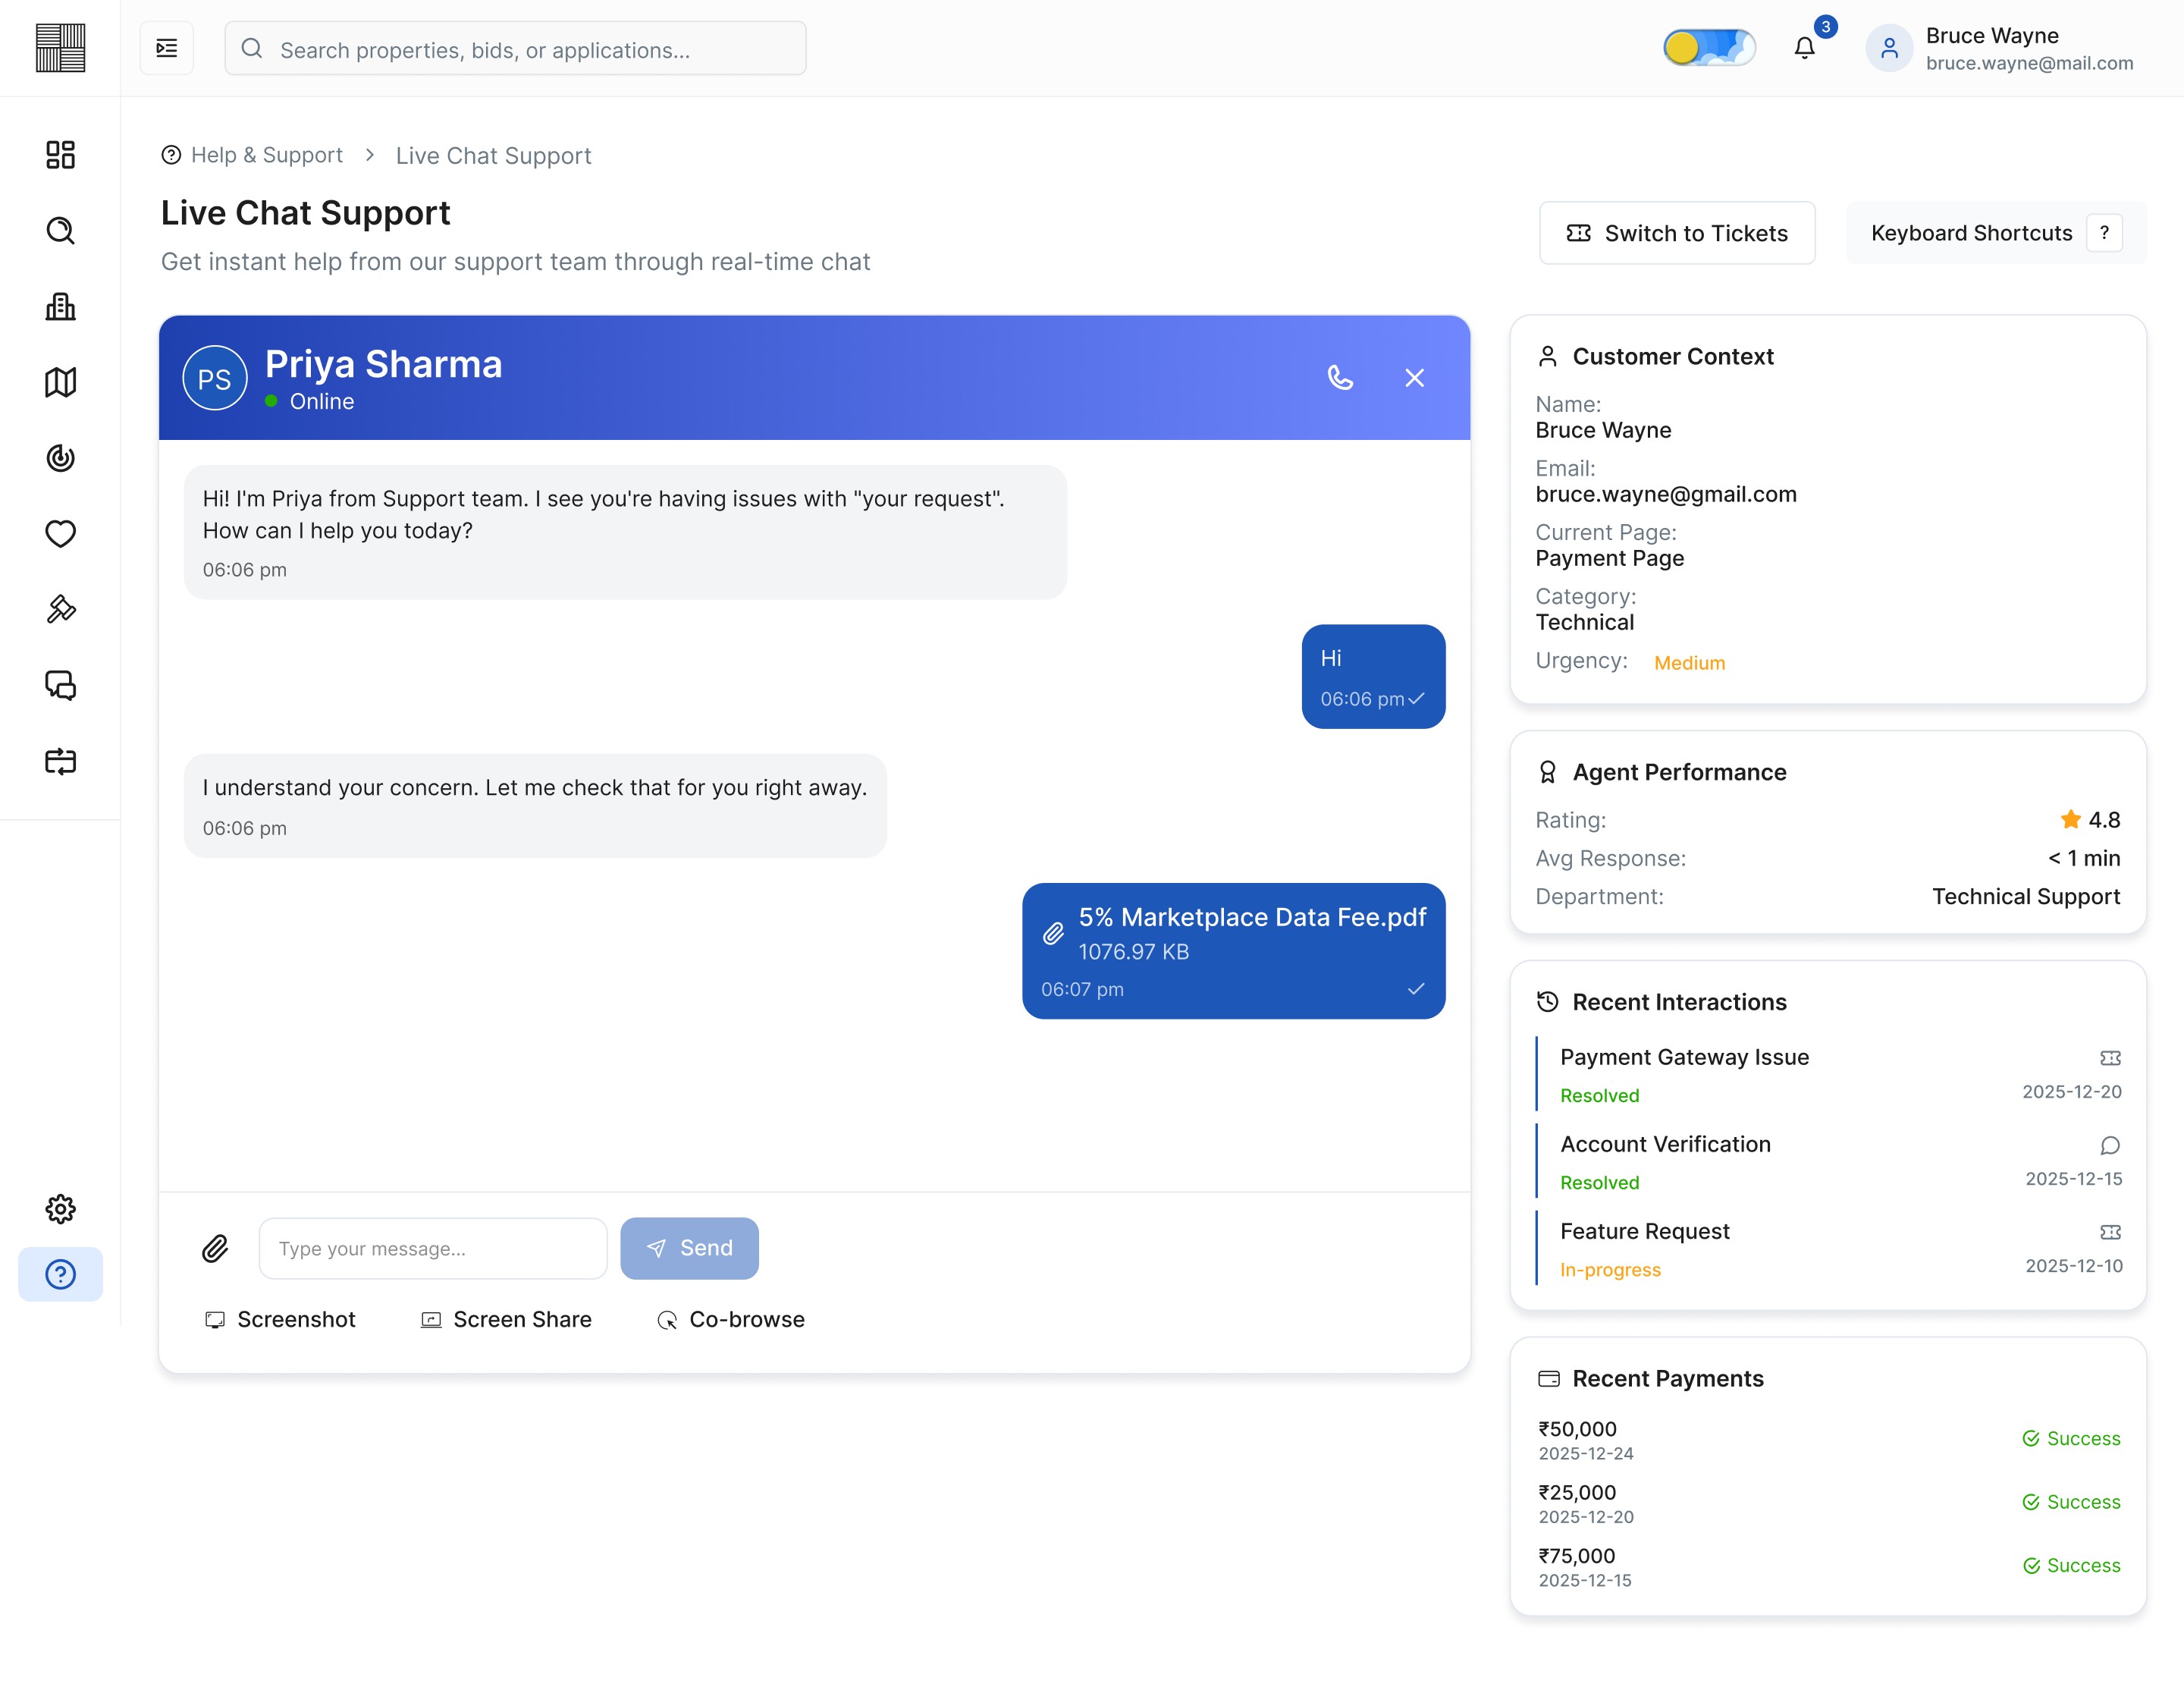
Task: Send the chat message
Action: click(689, 1248)
